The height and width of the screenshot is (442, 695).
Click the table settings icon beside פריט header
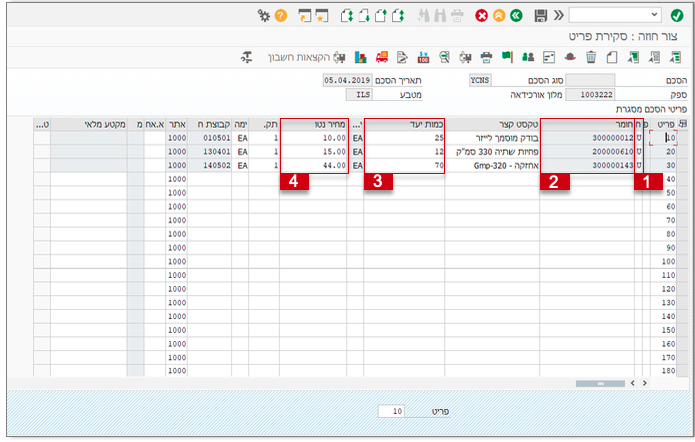(x=683, y=124)
